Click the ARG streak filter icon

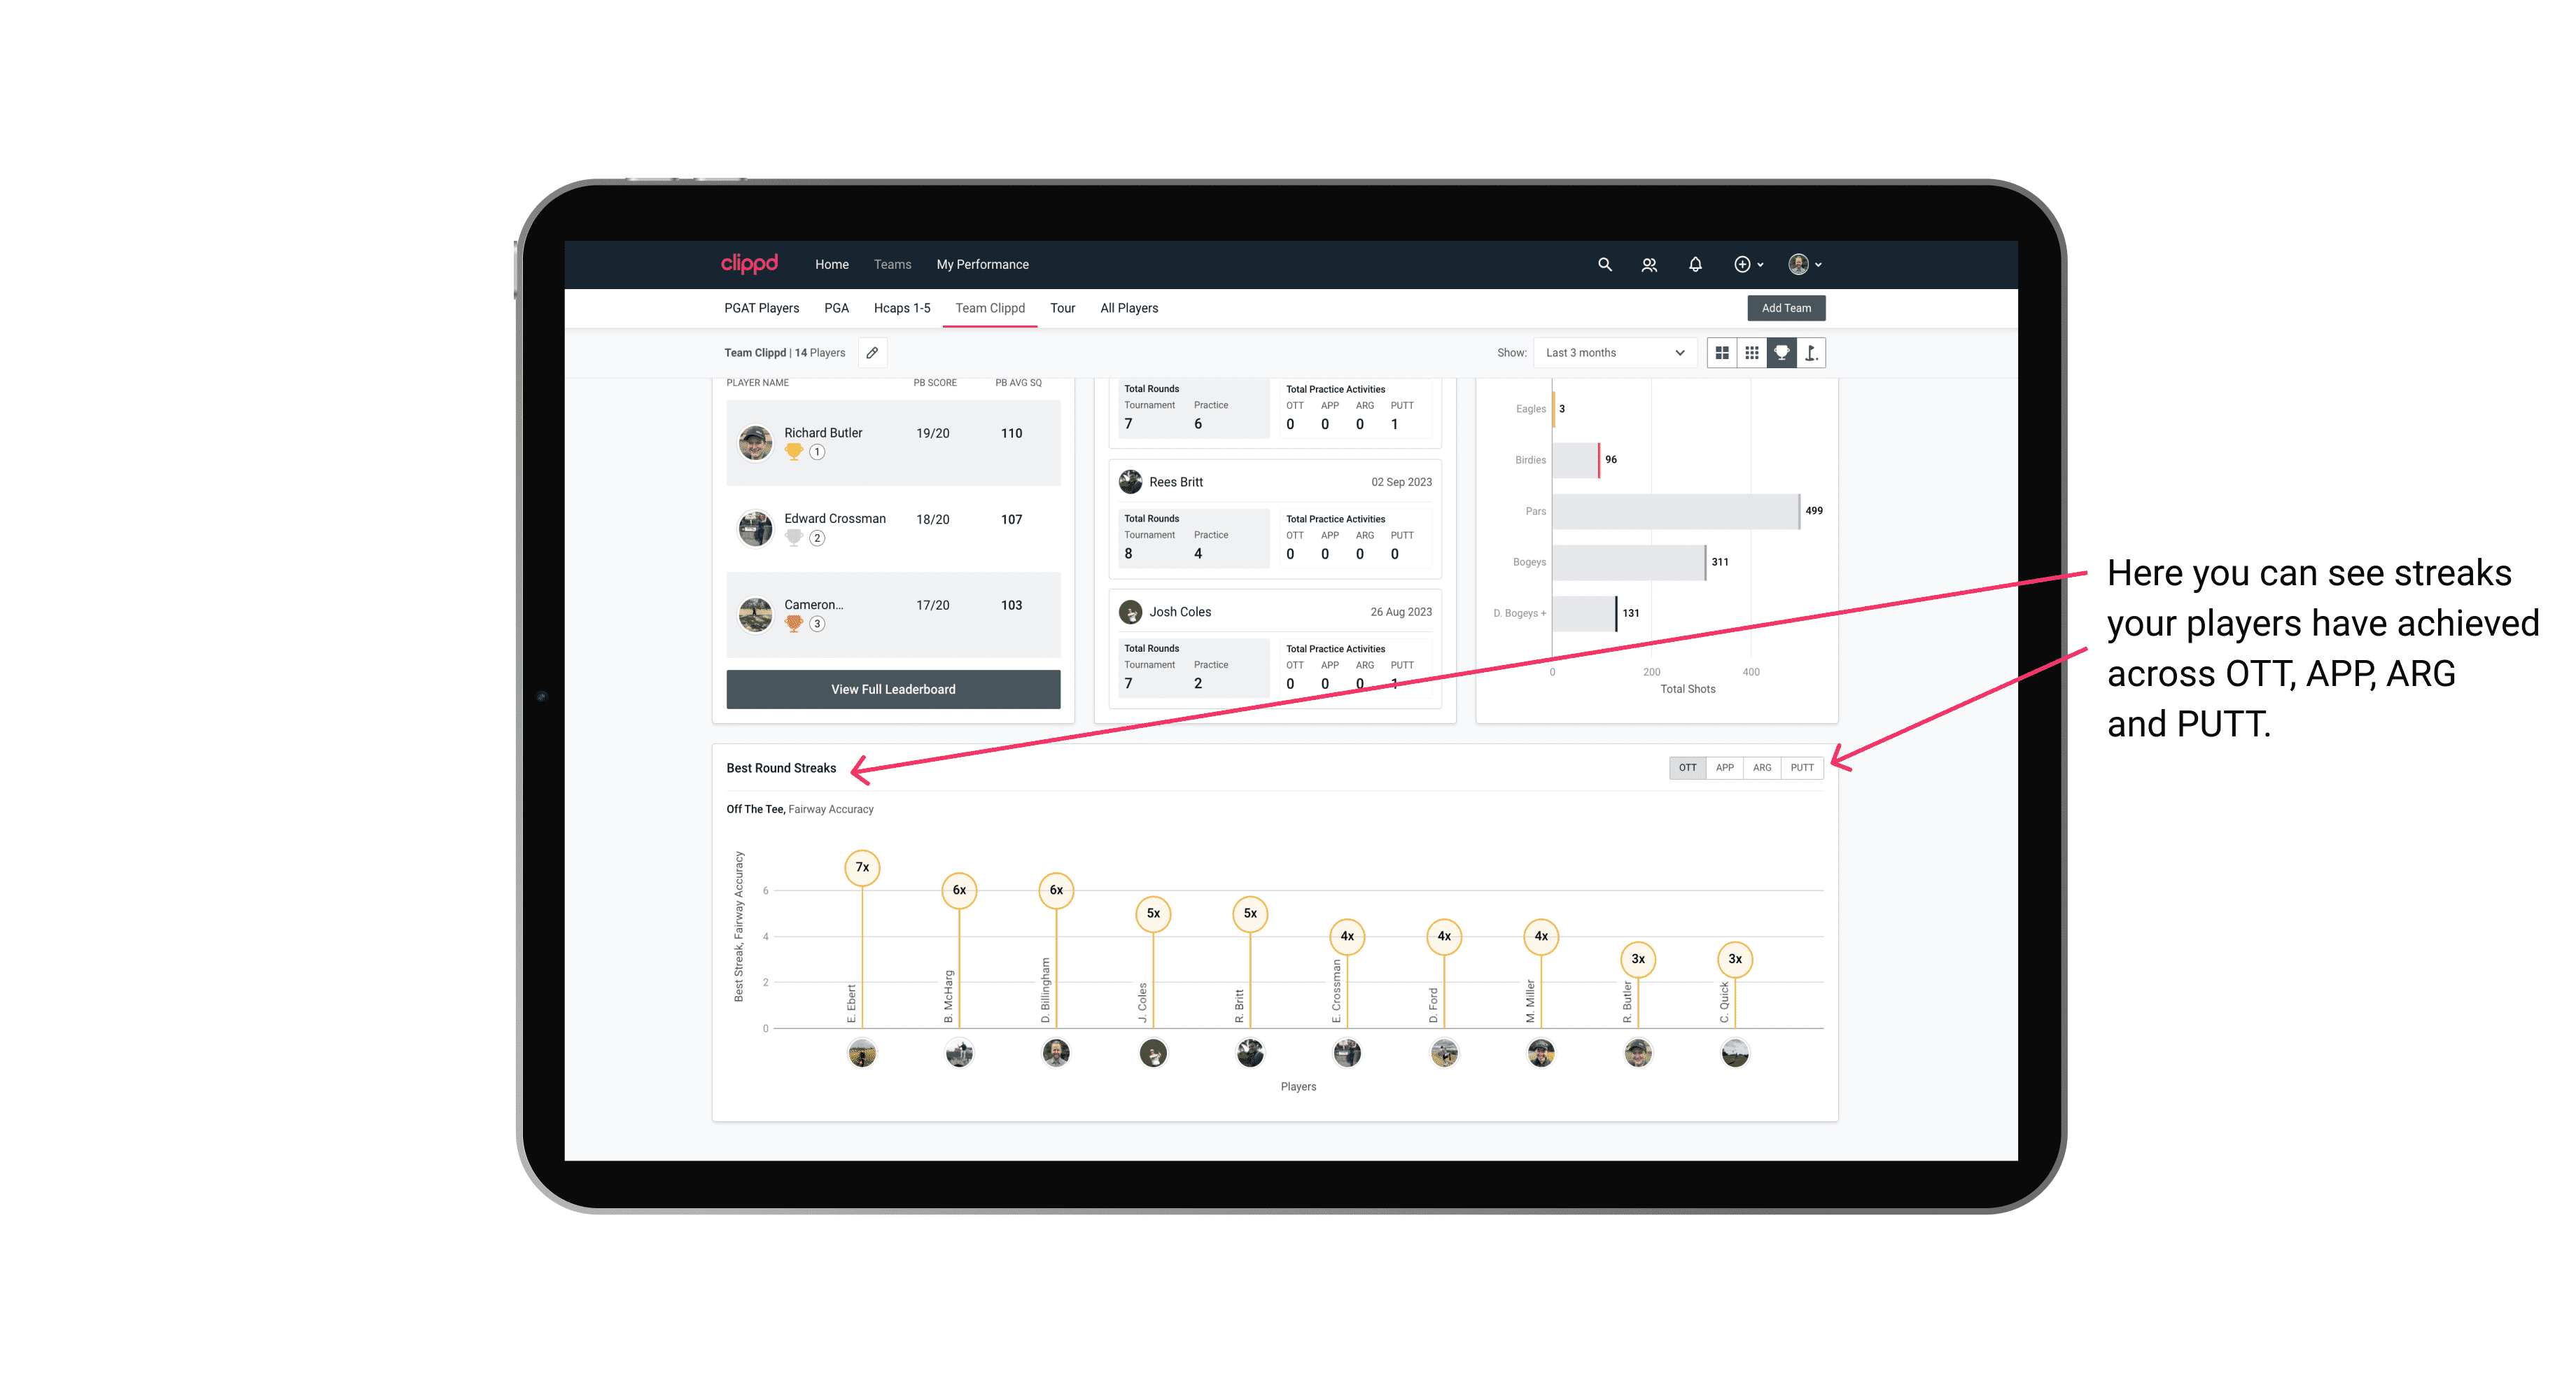tap(1763, 768)
